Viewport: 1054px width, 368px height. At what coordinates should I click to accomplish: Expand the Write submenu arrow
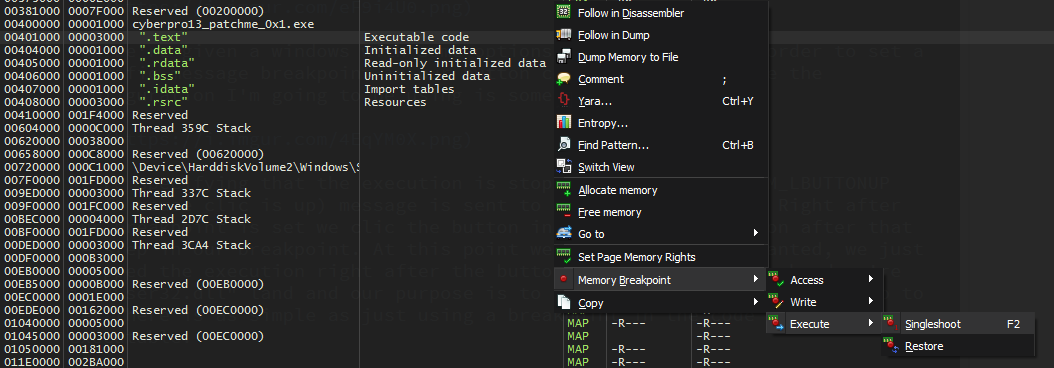(x=871, y=301)
